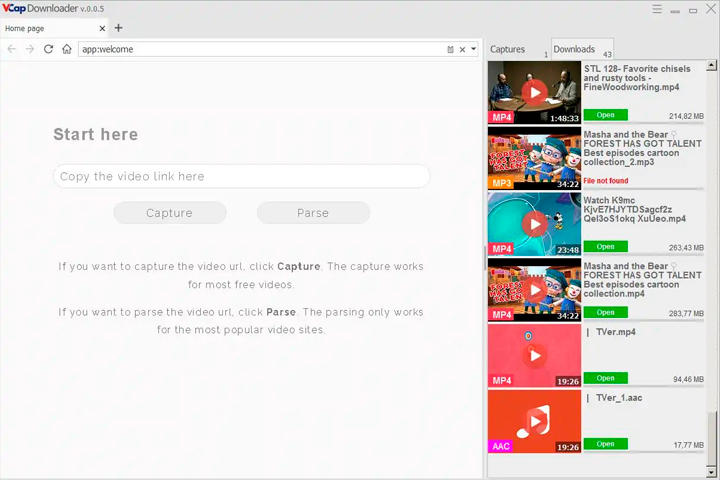This screenshot has width=720, height=480.
Task: Open the home page icon
Action: click(67, 49)
